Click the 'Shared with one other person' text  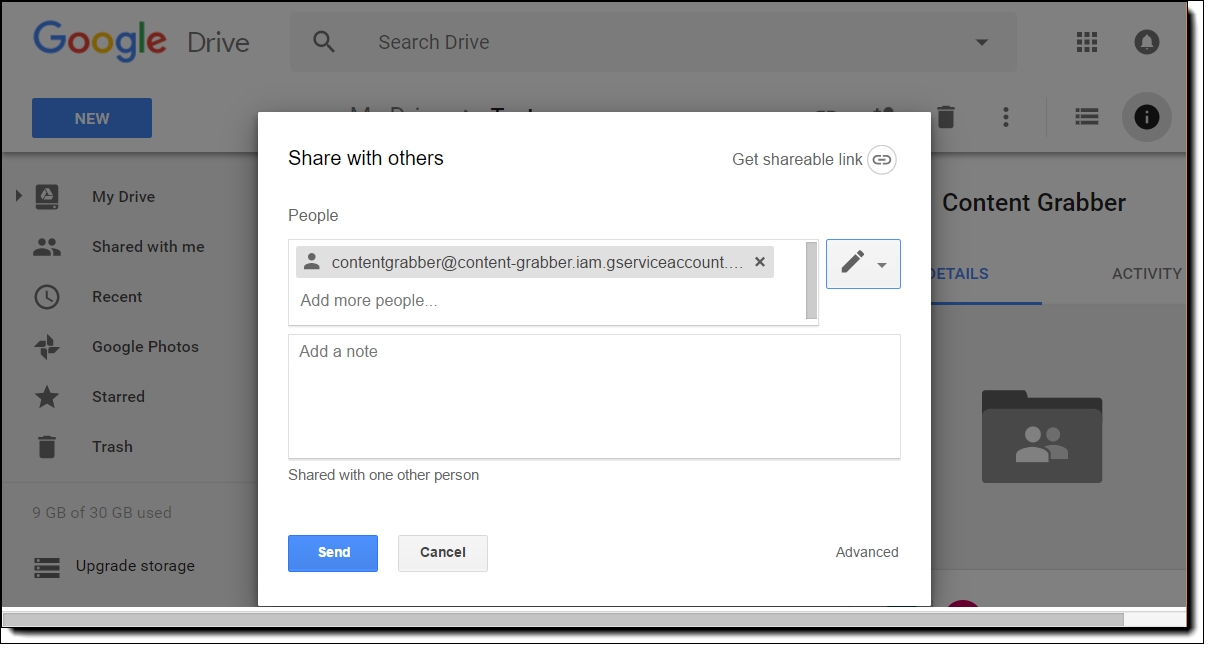384,475
